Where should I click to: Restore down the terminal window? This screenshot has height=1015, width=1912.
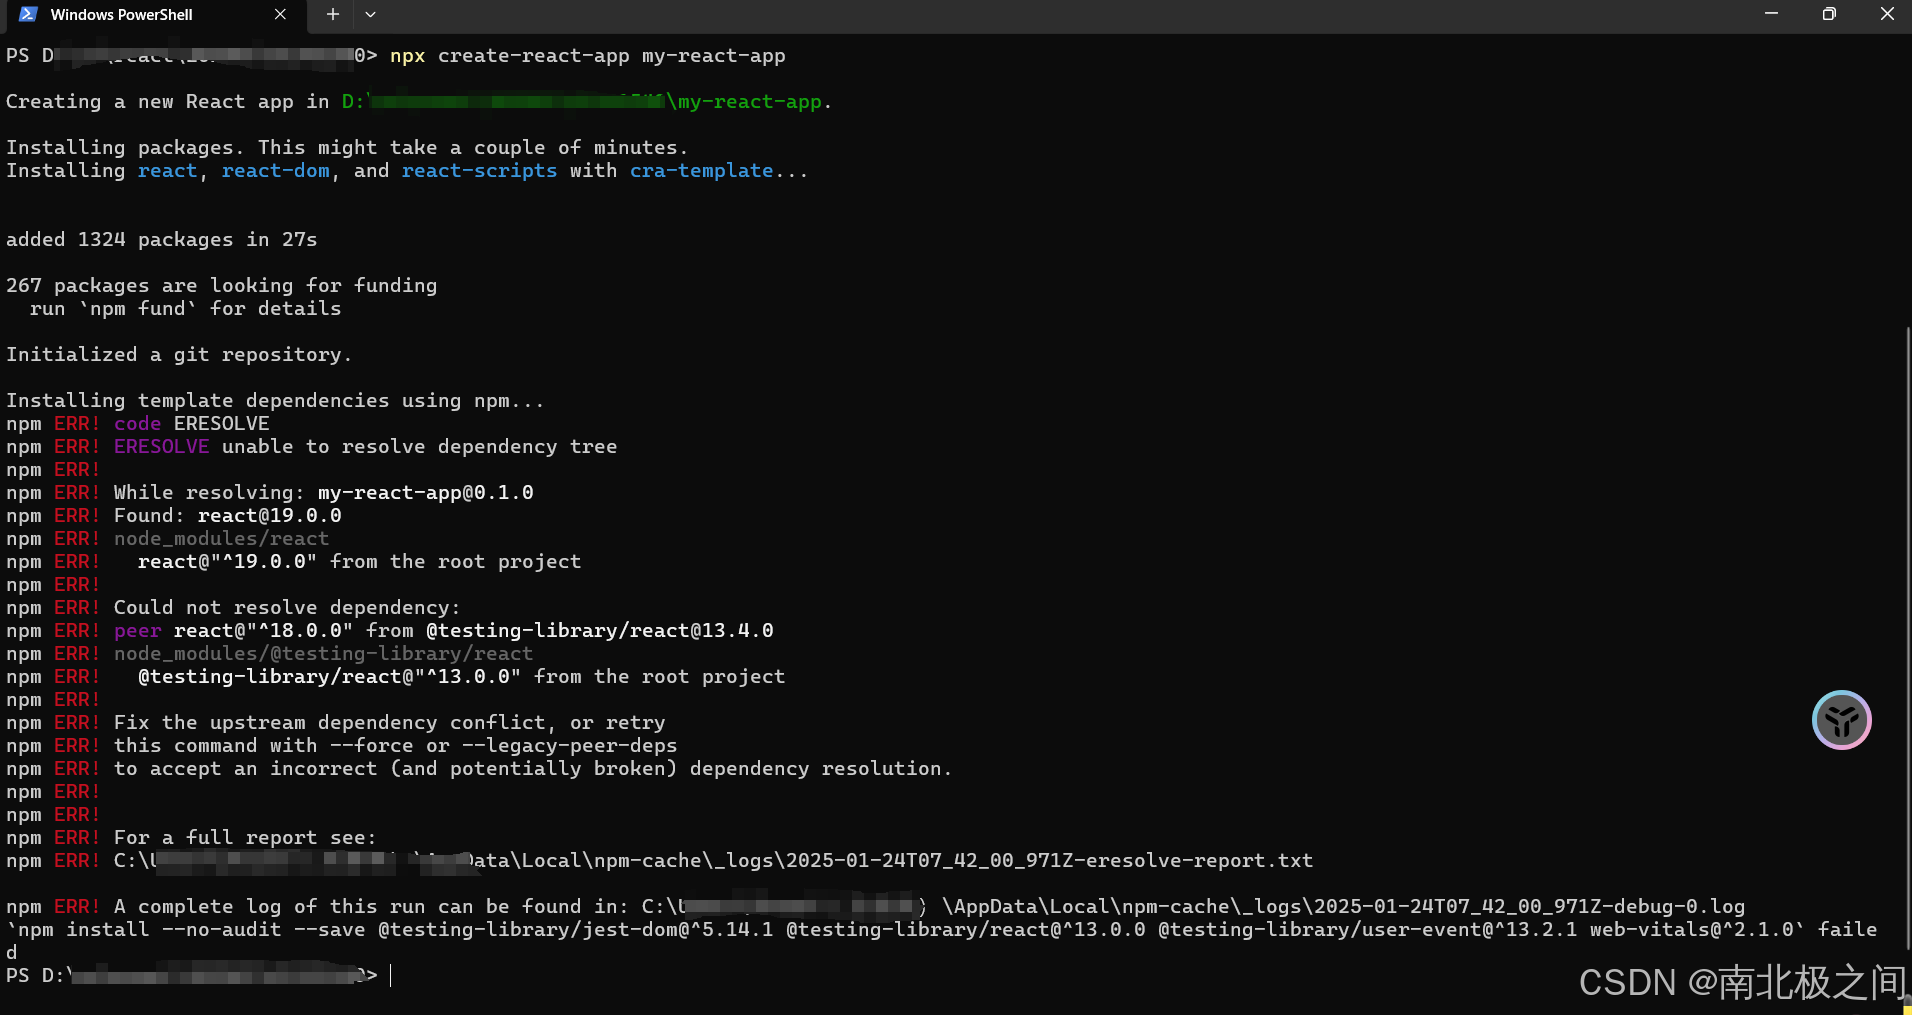tap(1829, 14)
